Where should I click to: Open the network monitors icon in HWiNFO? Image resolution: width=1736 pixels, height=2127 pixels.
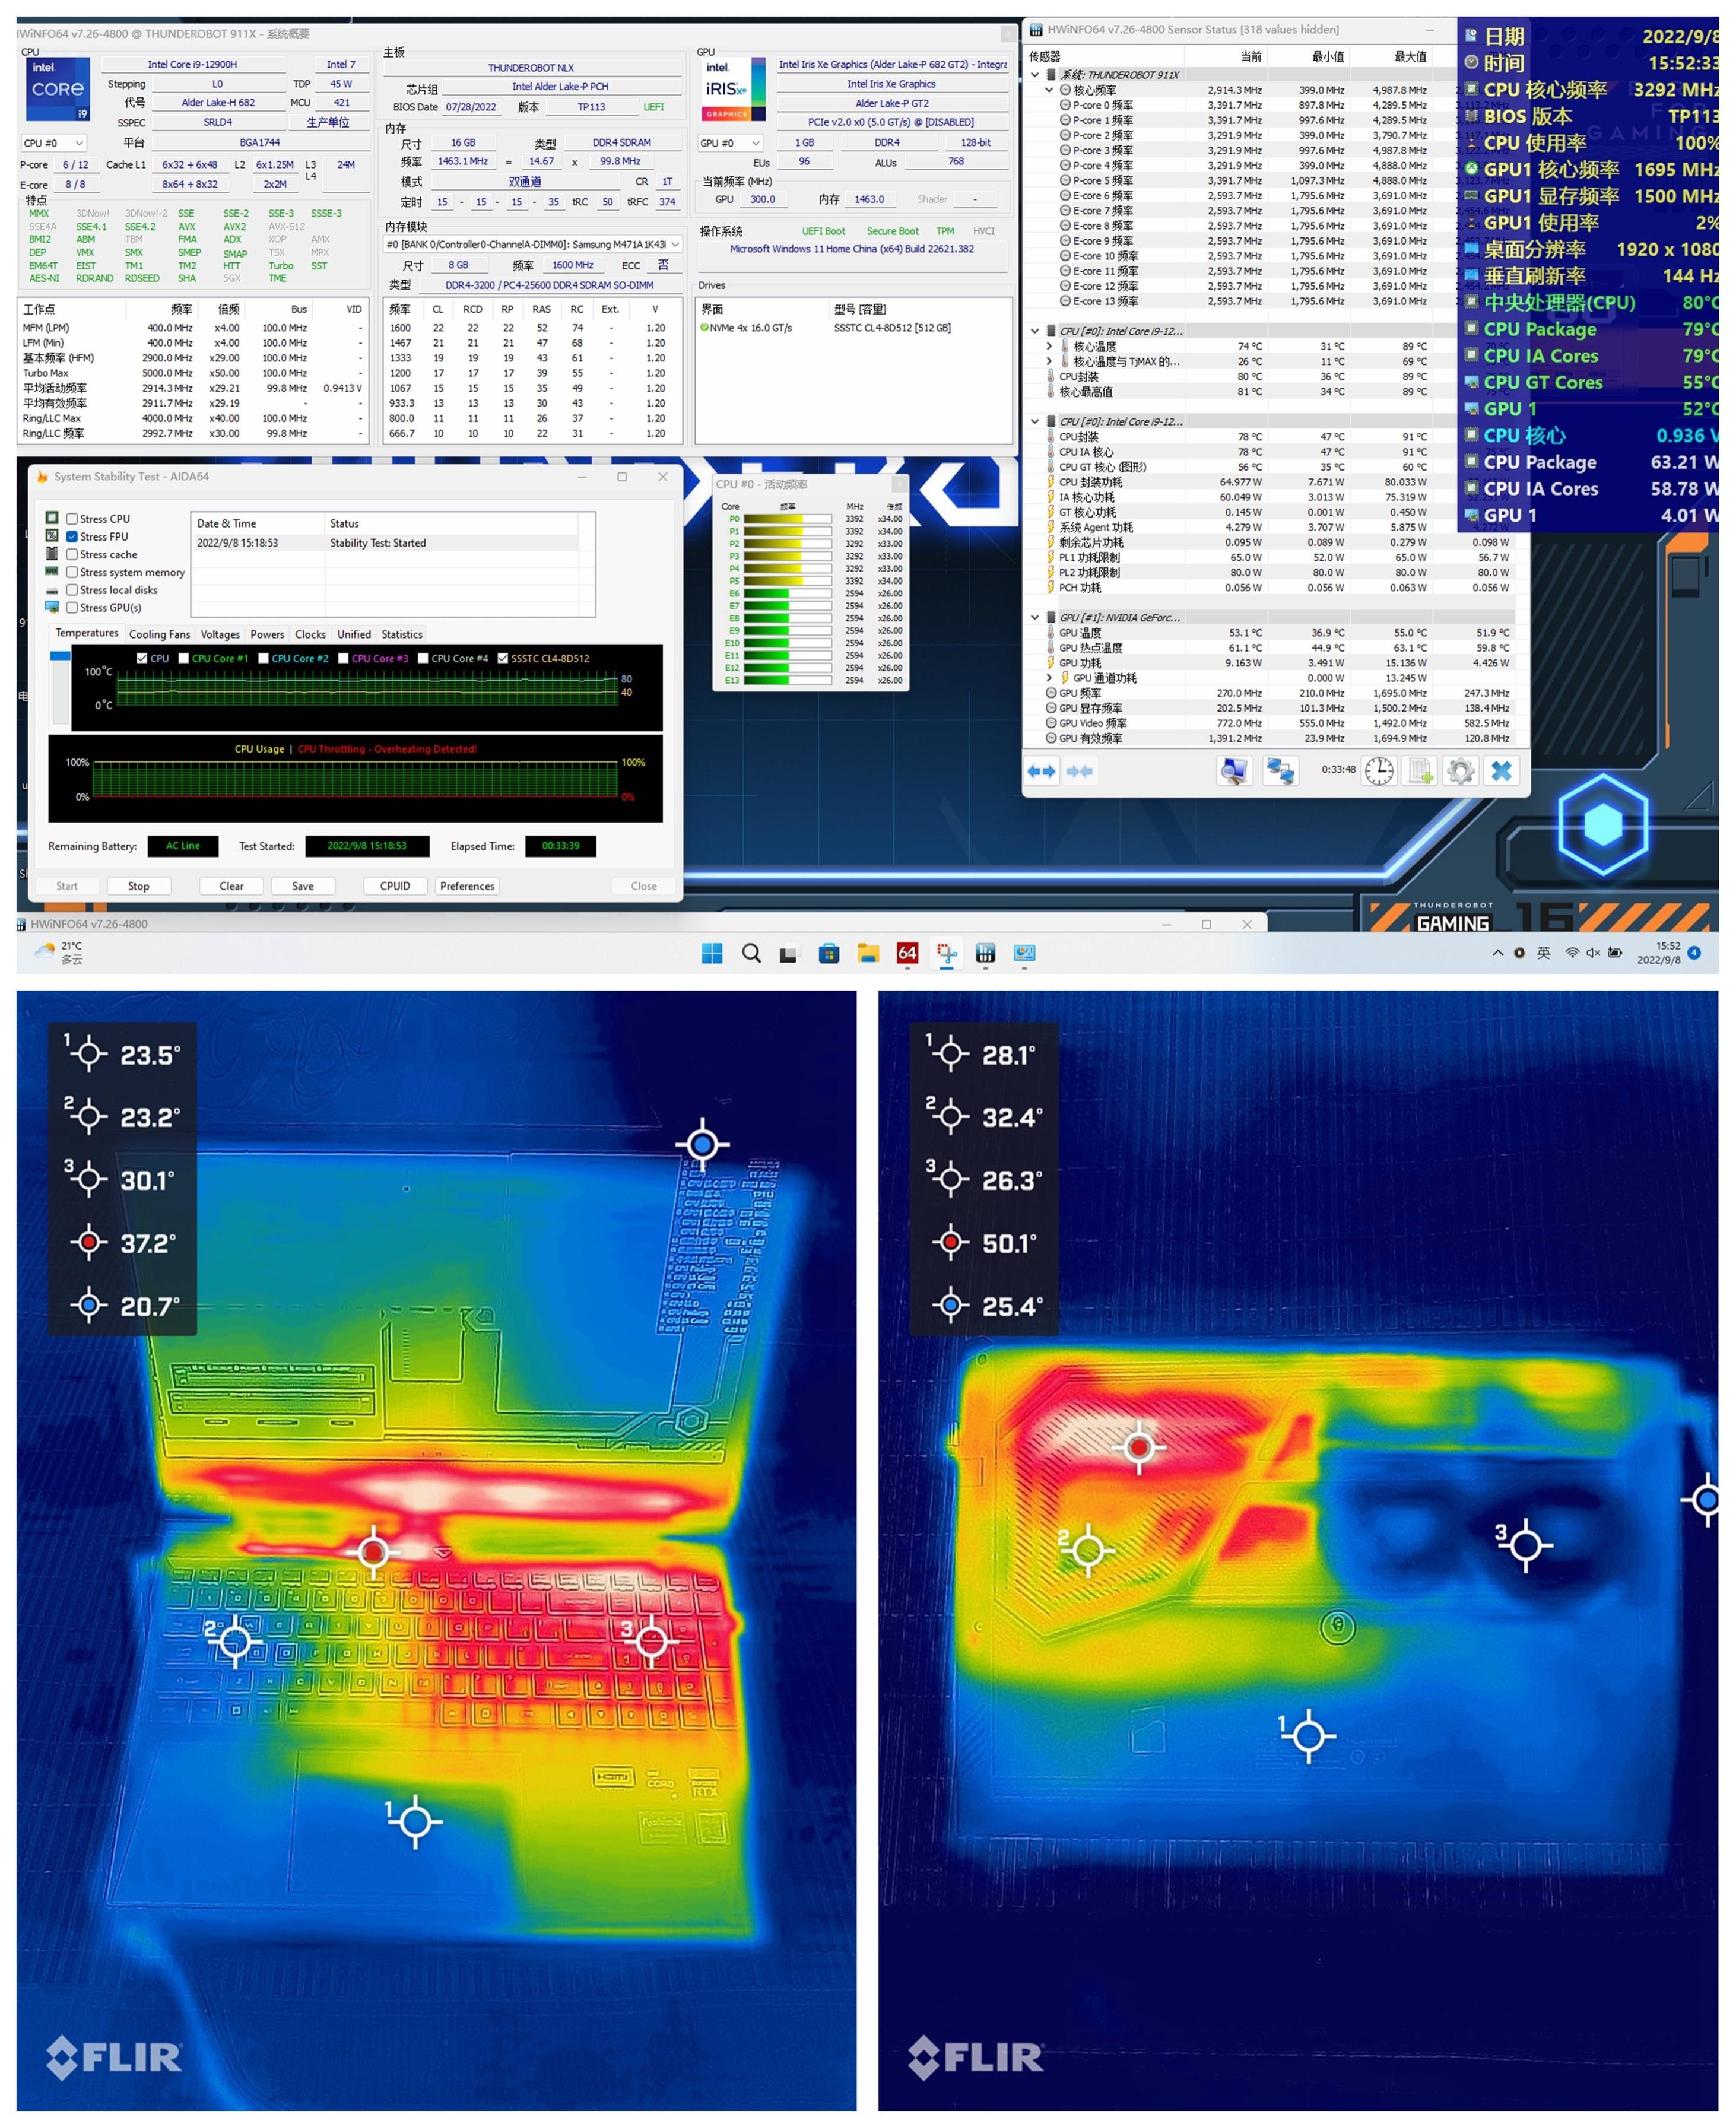point(1280,771)
